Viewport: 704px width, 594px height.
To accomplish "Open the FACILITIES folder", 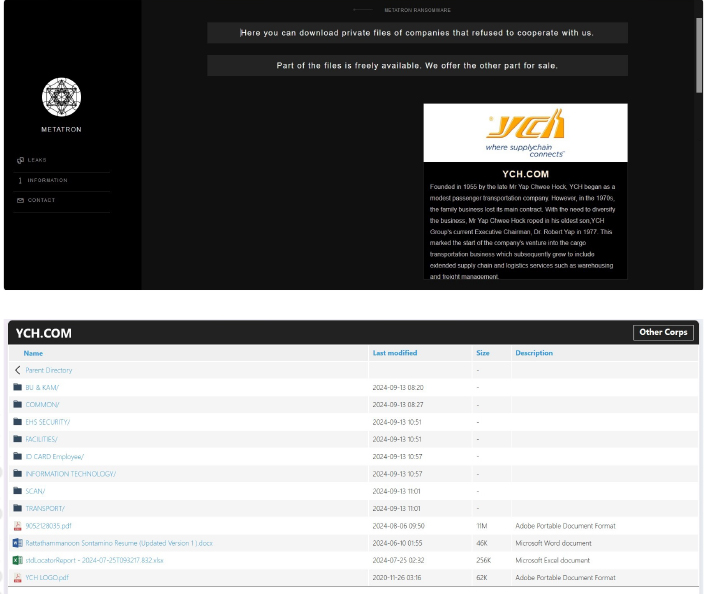I will [x=41, y=439].
